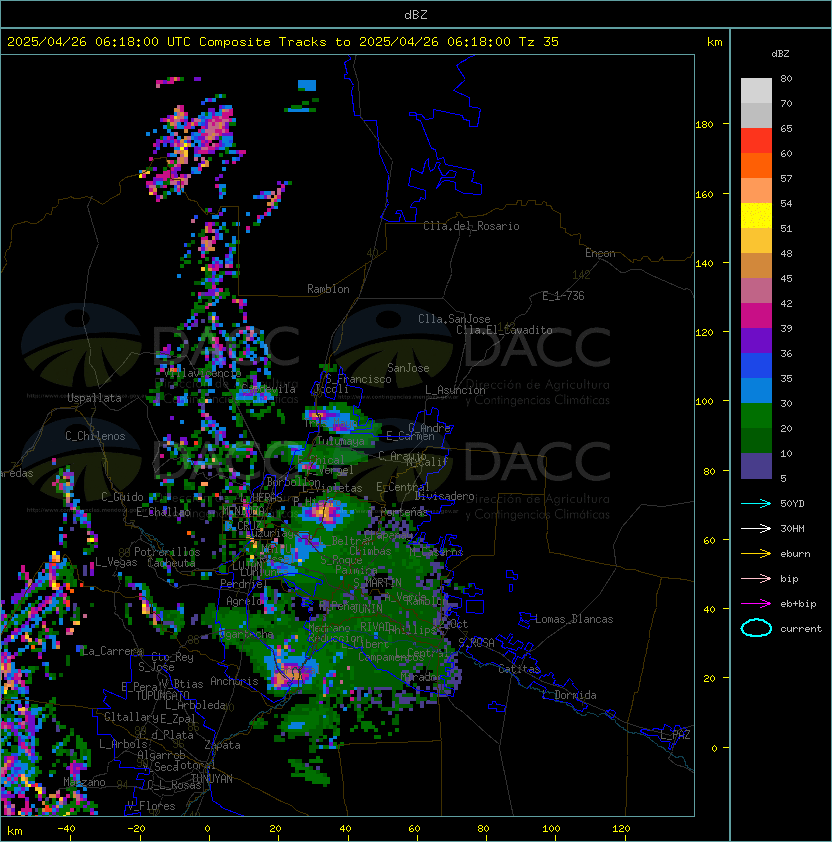Click the 'Zapata' map label
Image resolution: width=832 pixels, height=842 pixels.
222,745
